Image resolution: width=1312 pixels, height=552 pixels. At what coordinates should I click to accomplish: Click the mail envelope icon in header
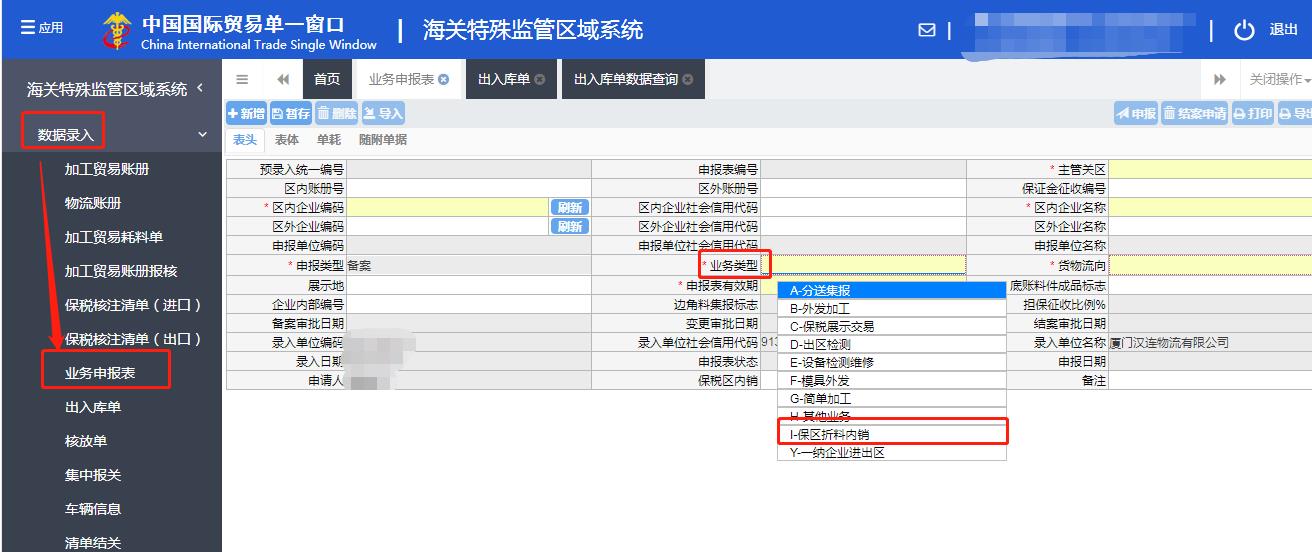(x=927, y=30)
